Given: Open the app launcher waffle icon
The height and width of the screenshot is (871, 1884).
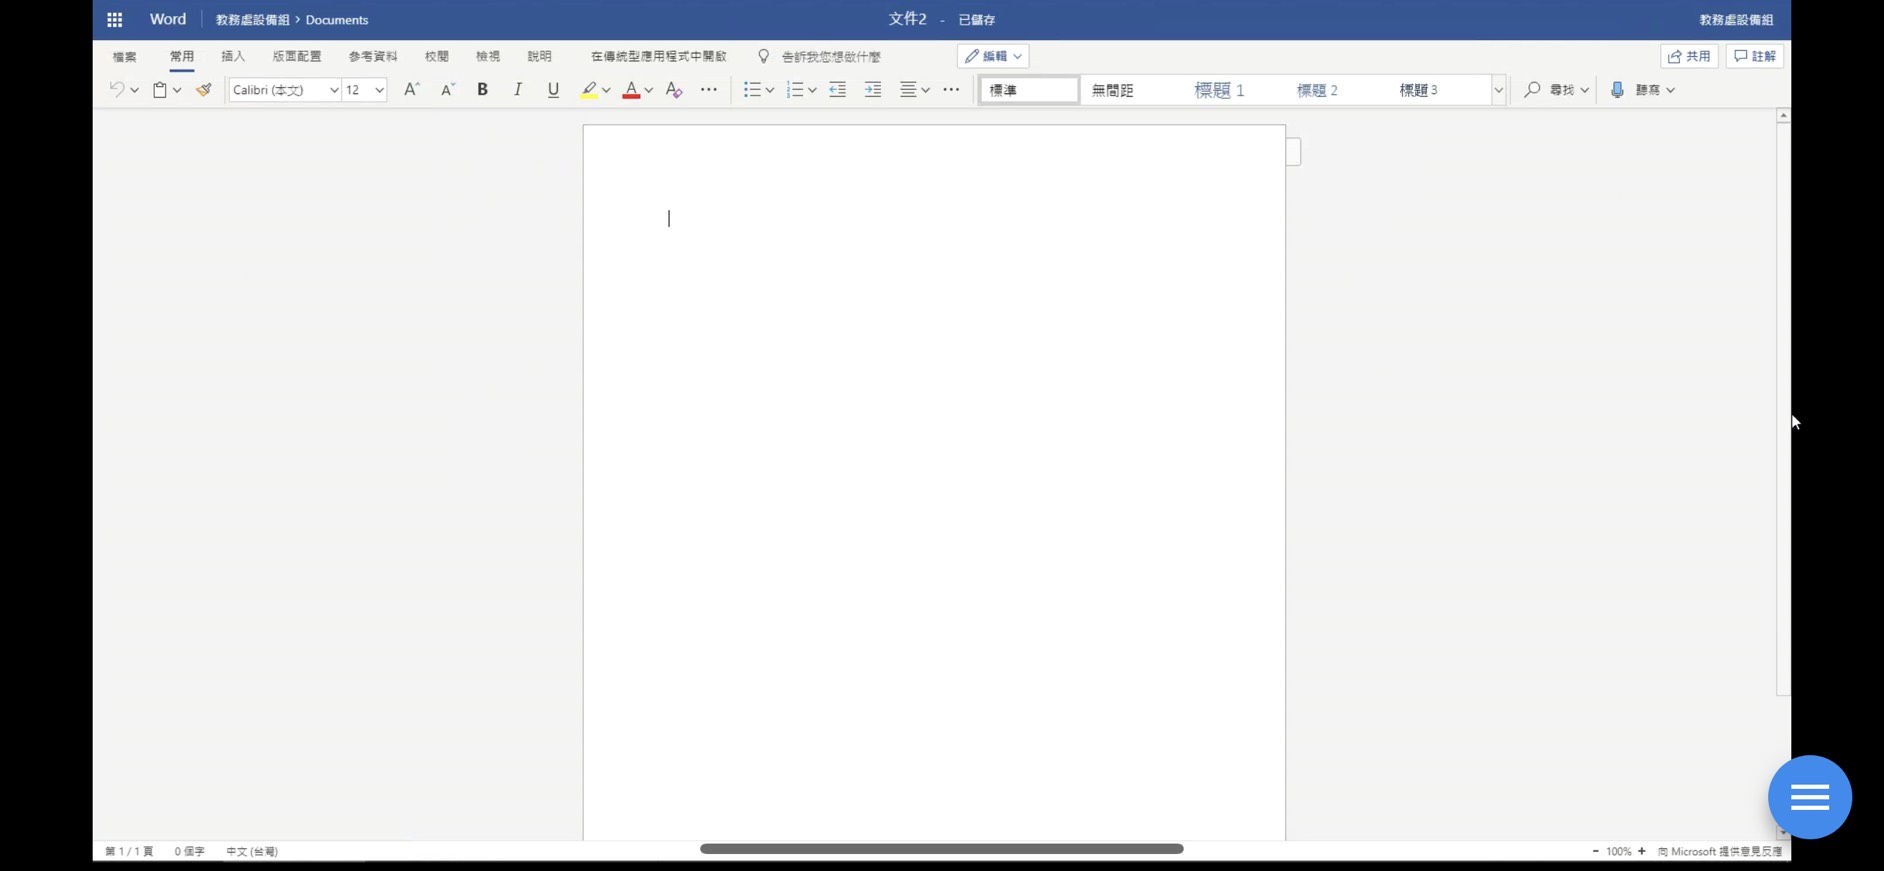Looking at the screenshot, I should point(115,20).
